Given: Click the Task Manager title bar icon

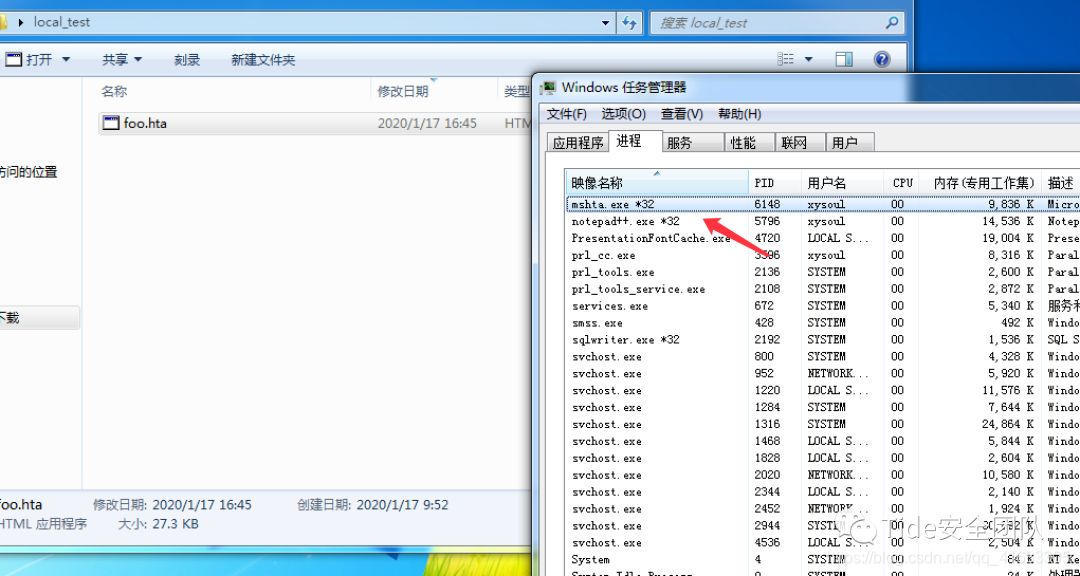Looking at the screenshot, I should pyautogui.click(x=548, y=88).
